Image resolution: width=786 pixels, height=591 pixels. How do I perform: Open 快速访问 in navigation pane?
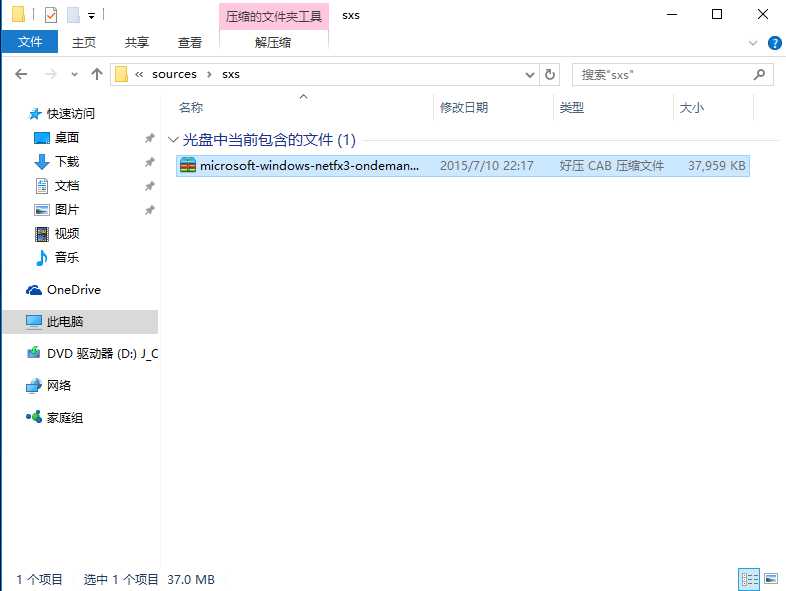click(71, 114)
